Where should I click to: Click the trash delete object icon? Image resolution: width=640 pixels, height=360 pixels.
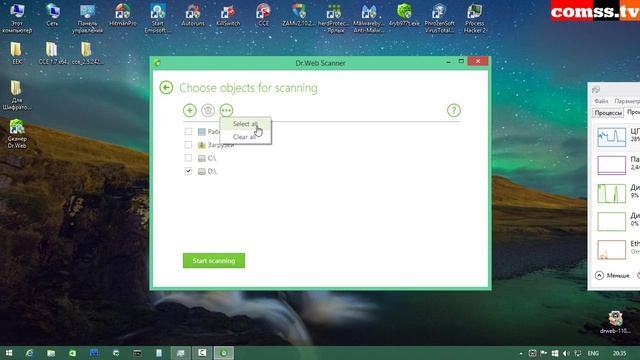click(x=208, y=110)
